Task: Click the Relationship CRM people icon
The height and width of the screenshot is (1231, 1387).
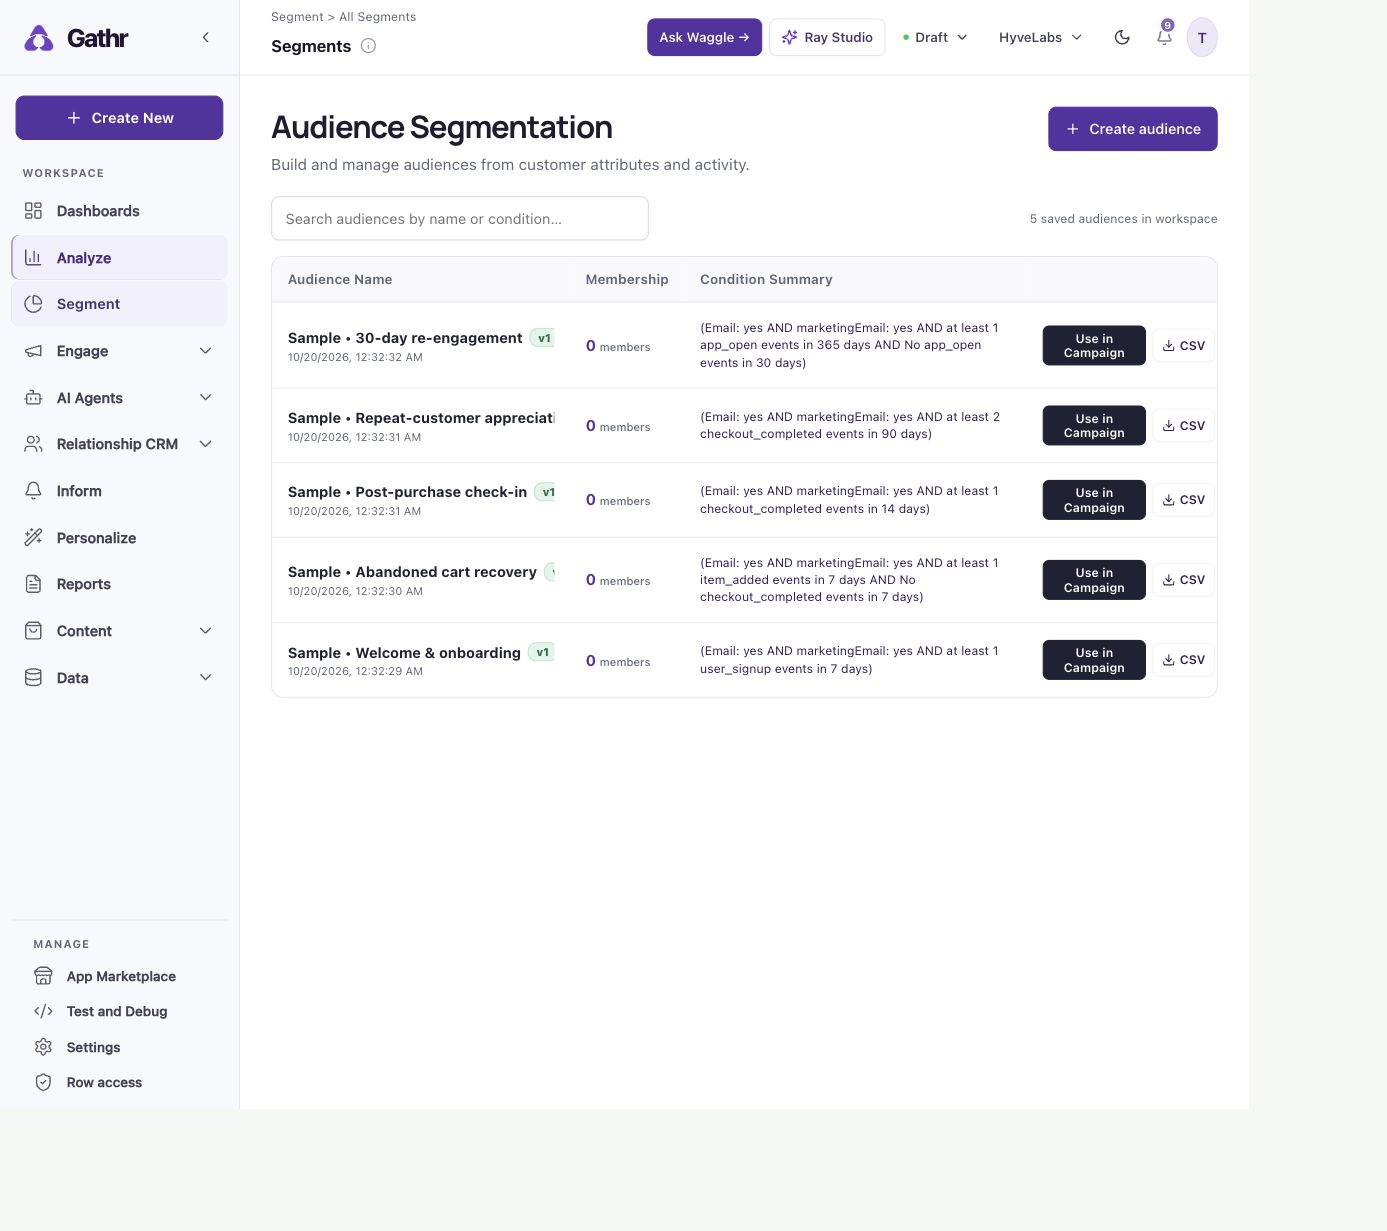Action: 33,444
